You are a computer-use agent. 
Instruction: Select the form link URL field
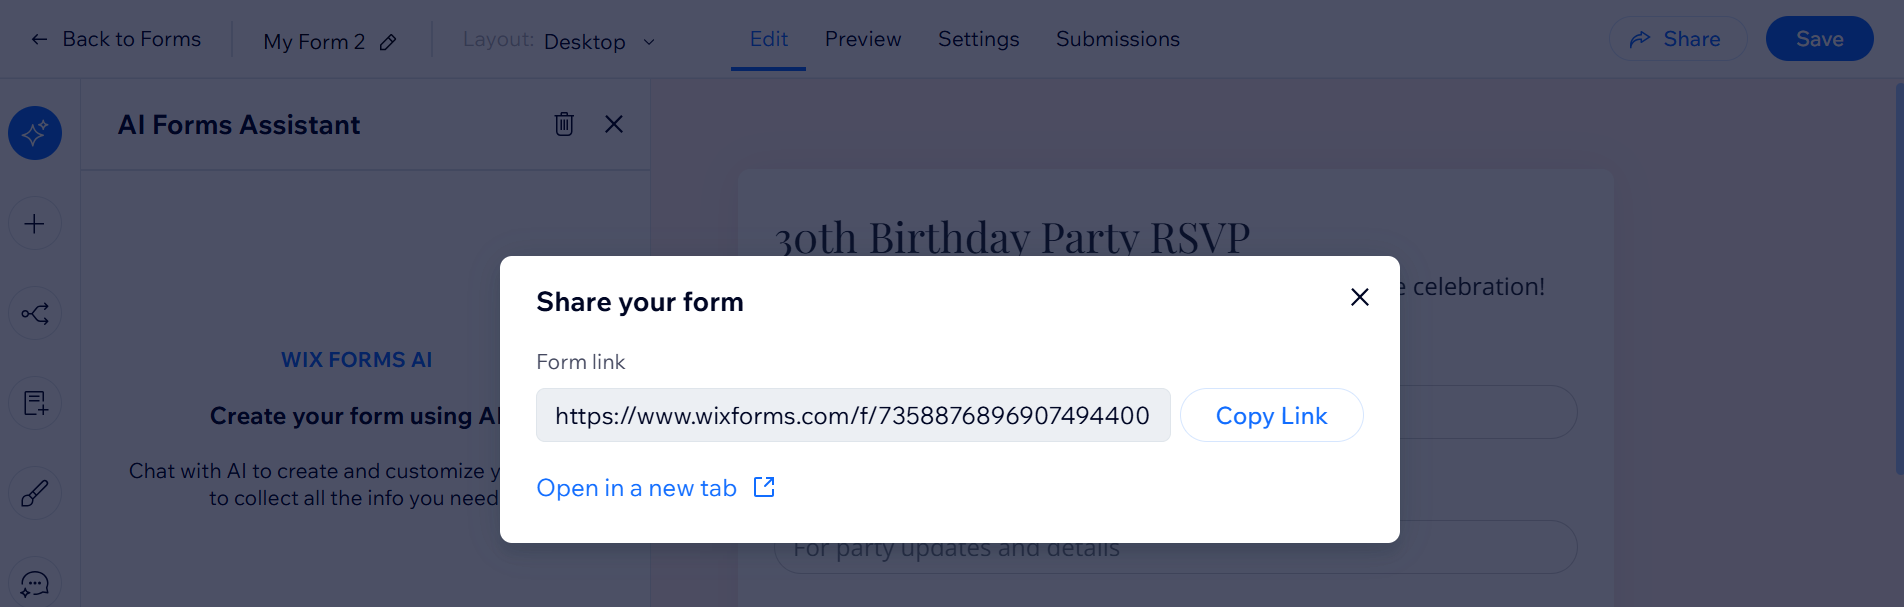[852, 415]
